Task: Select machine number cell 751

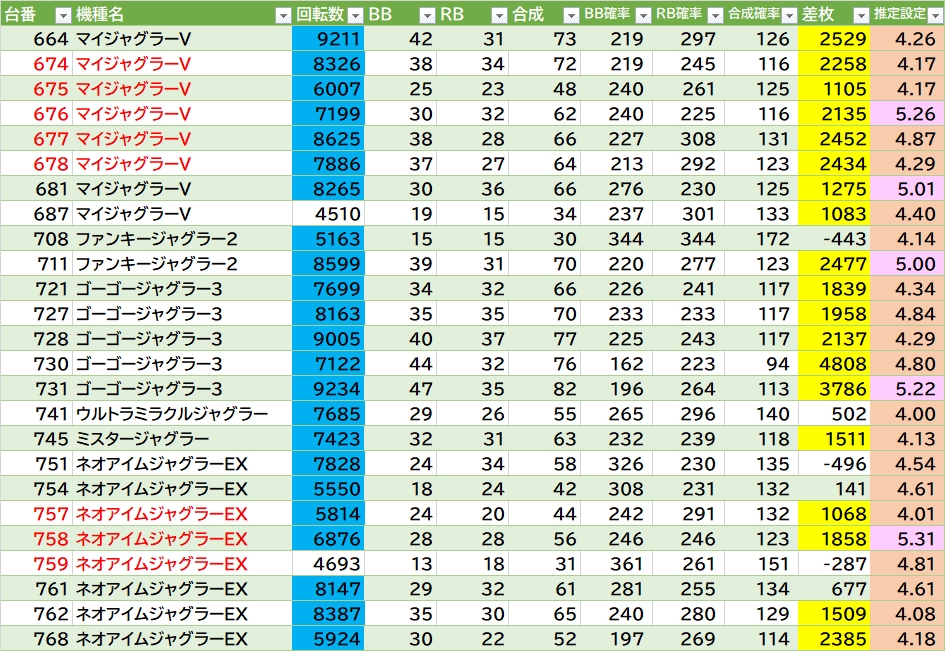Action: [x=37, y=464]
